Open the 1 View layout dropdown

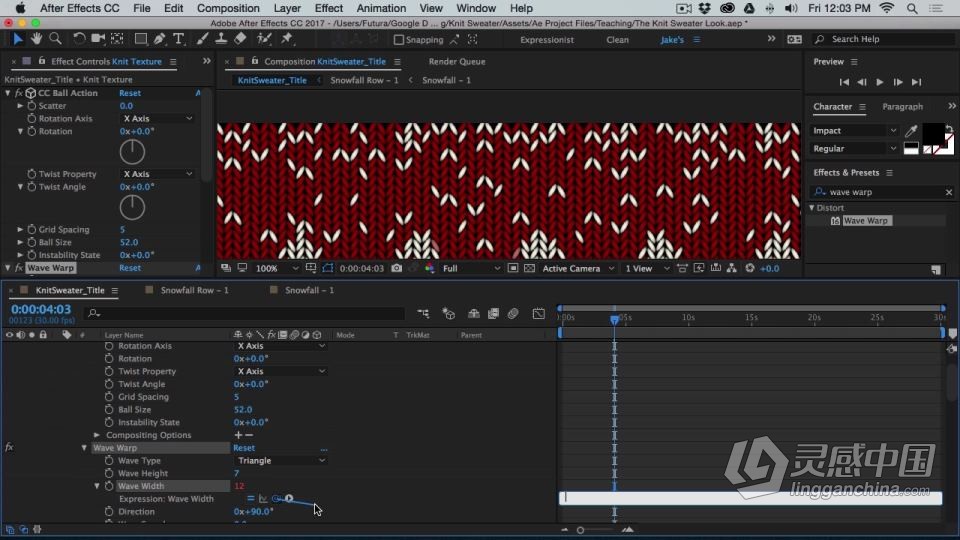(647, 268)
